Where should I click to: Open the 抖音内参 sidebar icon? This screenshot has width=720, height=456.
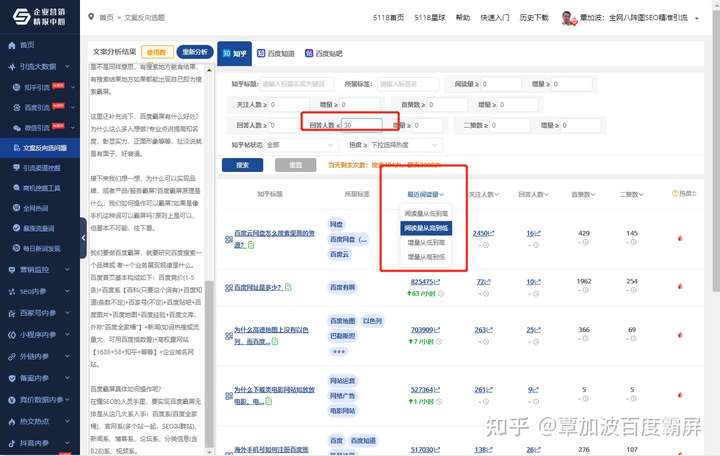[12, 443]
